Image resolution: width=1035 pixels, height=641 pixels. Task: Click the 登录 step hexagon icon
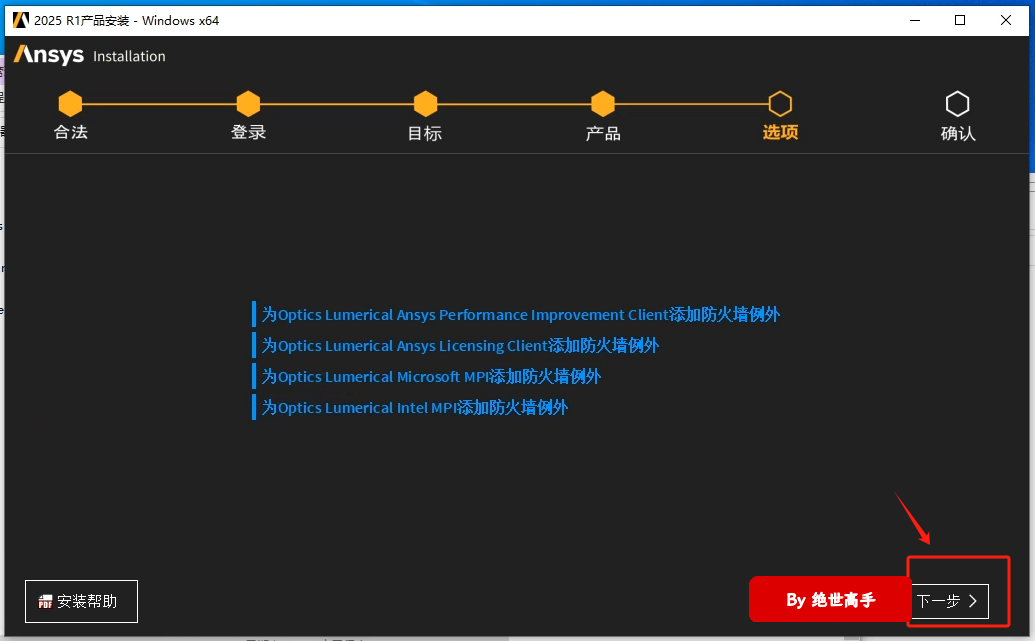(x=248, y=104)
